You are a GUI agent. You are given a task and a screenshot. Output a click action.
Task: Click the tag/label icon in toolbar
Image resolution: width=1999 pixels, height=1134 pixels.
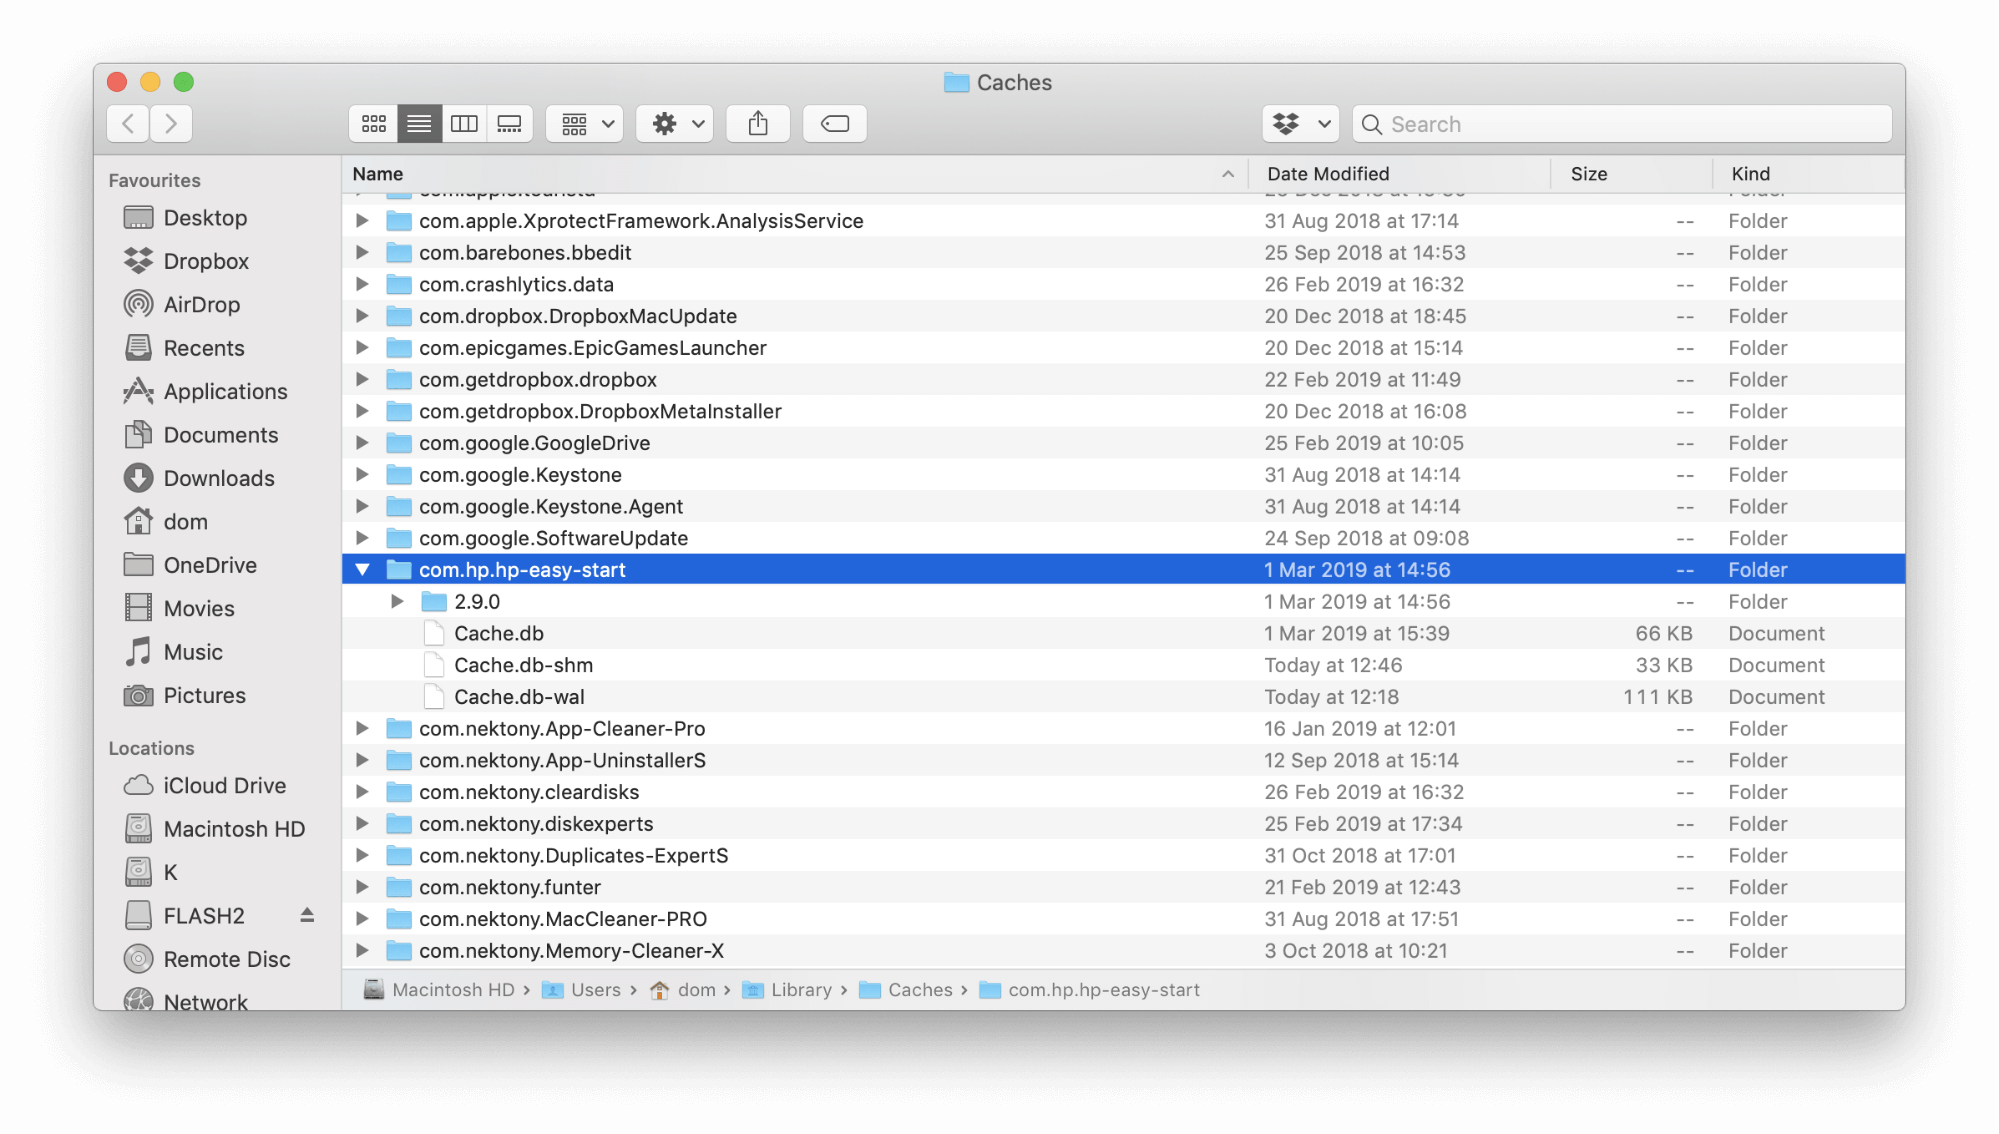point(836,124)
